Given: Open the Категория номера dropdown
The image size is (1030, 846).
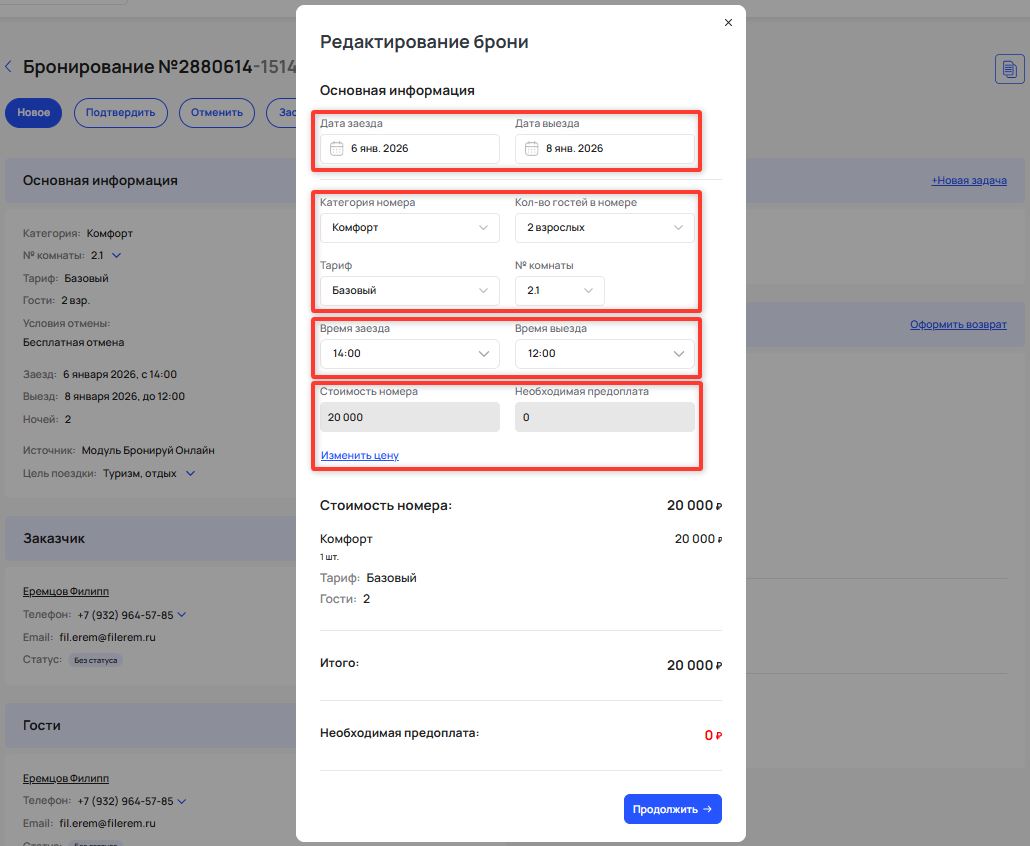Looking at the screenshot, I should pos(409,228).
